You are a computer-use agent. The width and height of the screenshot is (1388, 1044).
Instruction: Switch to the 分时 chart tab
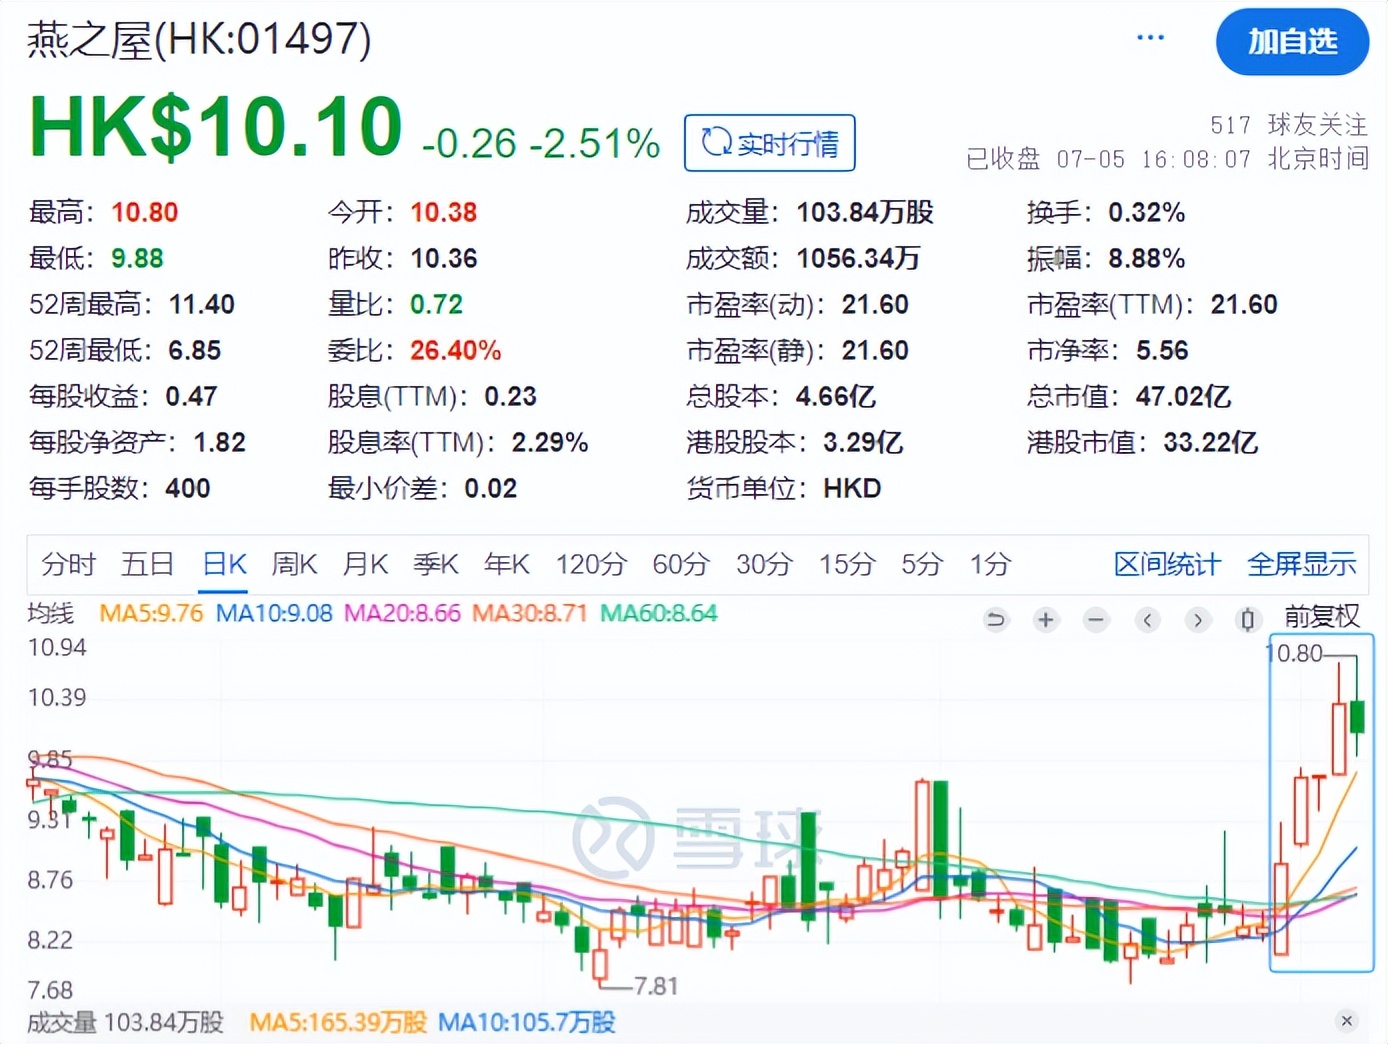(x=68, y=564)
